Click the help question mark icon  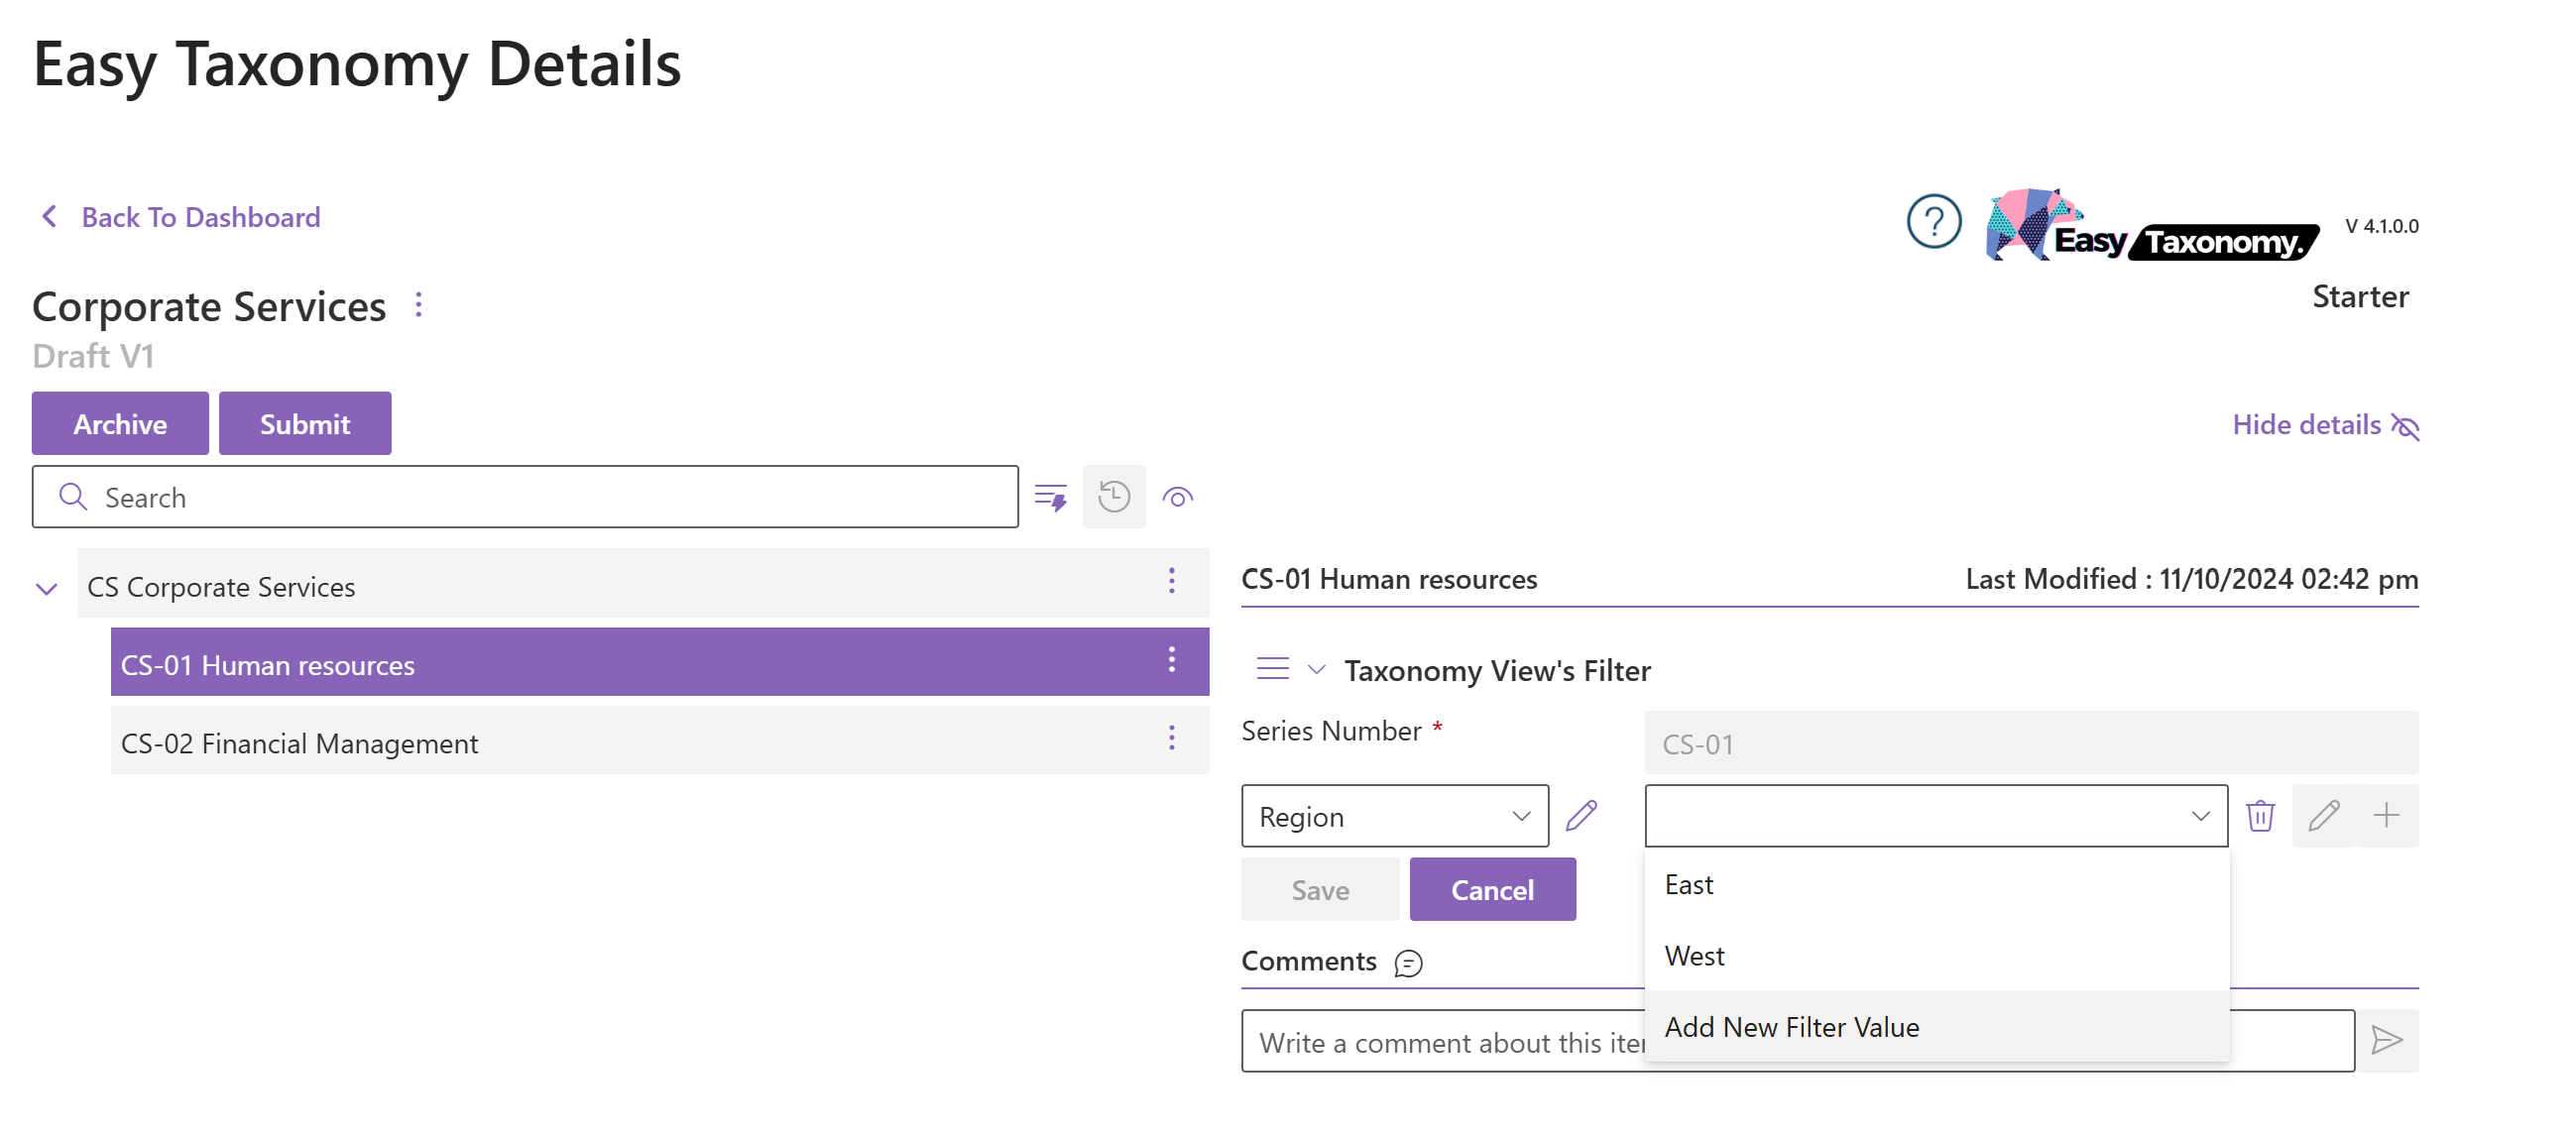pyautogui.click(x=1933, y=221)
